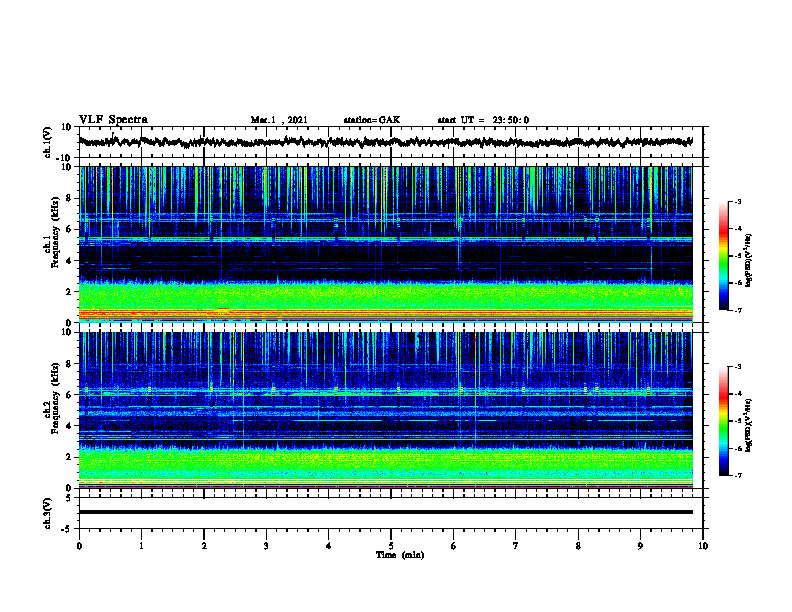Screen dimensions: 792x612
Task: Click the ch.2 "Frequency (kHz)" axis label
Action: [56, 398]
